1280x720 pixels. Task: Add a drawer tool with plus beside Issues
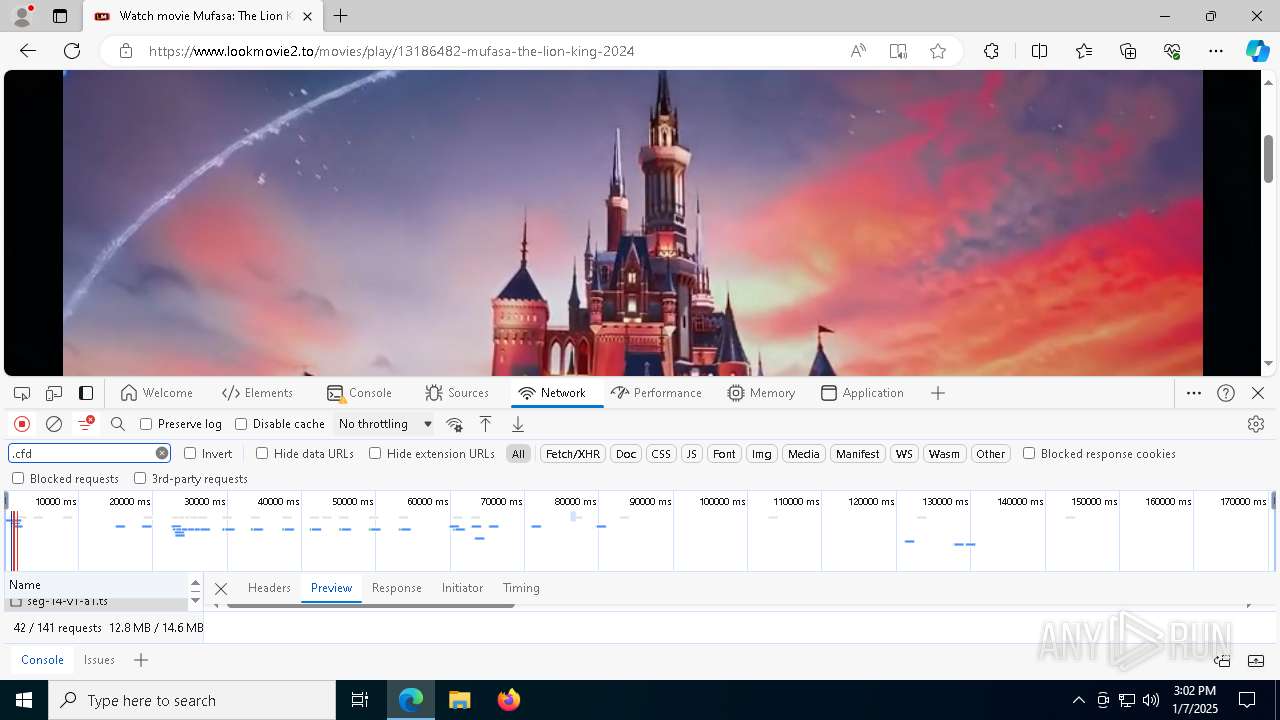141,660
